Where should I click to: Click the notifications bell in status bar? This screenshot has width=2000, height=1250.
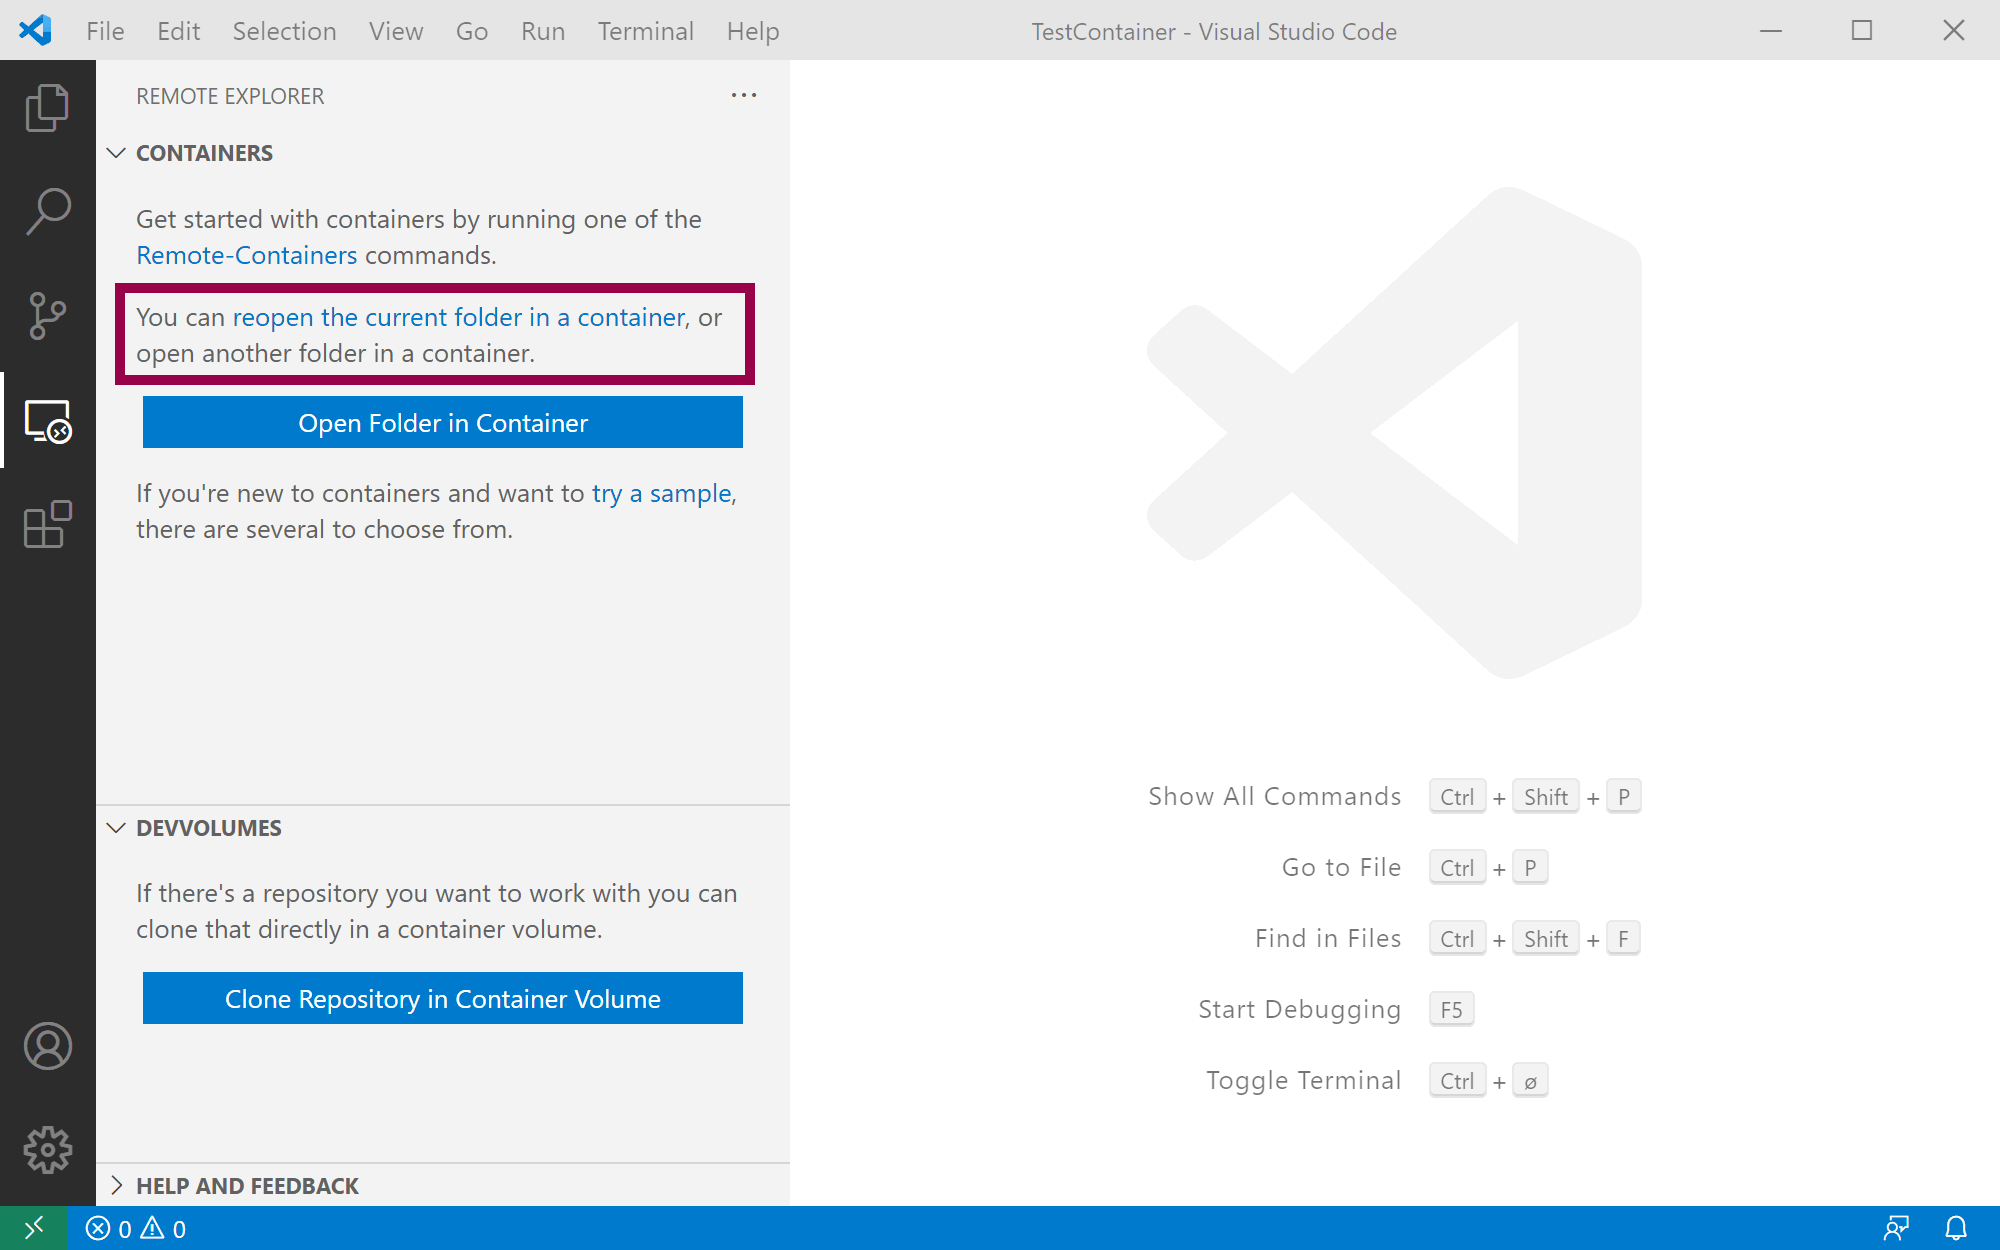(1955, 1228)
